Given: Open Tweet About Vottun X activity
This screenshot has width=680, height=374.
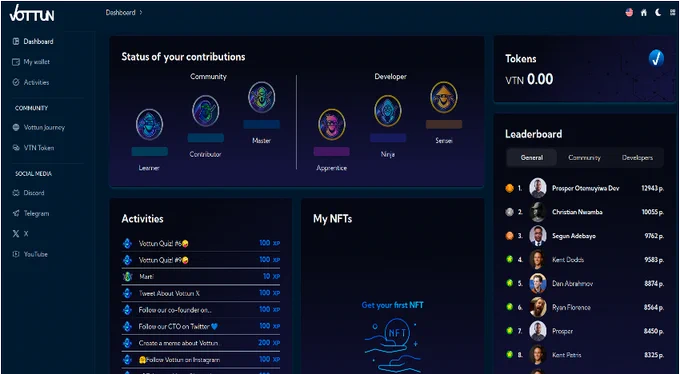Looking at the screenshot, I should coord(201,293).
